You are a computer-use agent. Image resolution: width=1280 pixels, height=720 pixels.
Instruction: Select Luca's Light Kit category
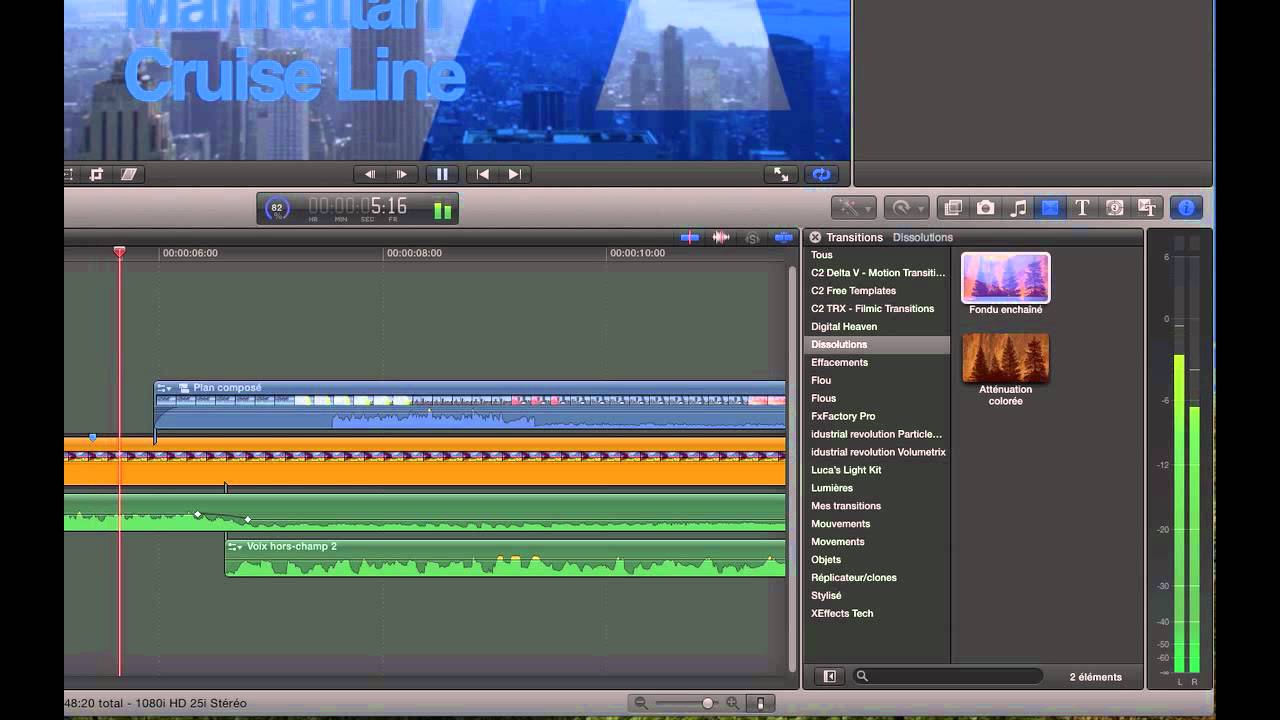(x=877, y=471)
